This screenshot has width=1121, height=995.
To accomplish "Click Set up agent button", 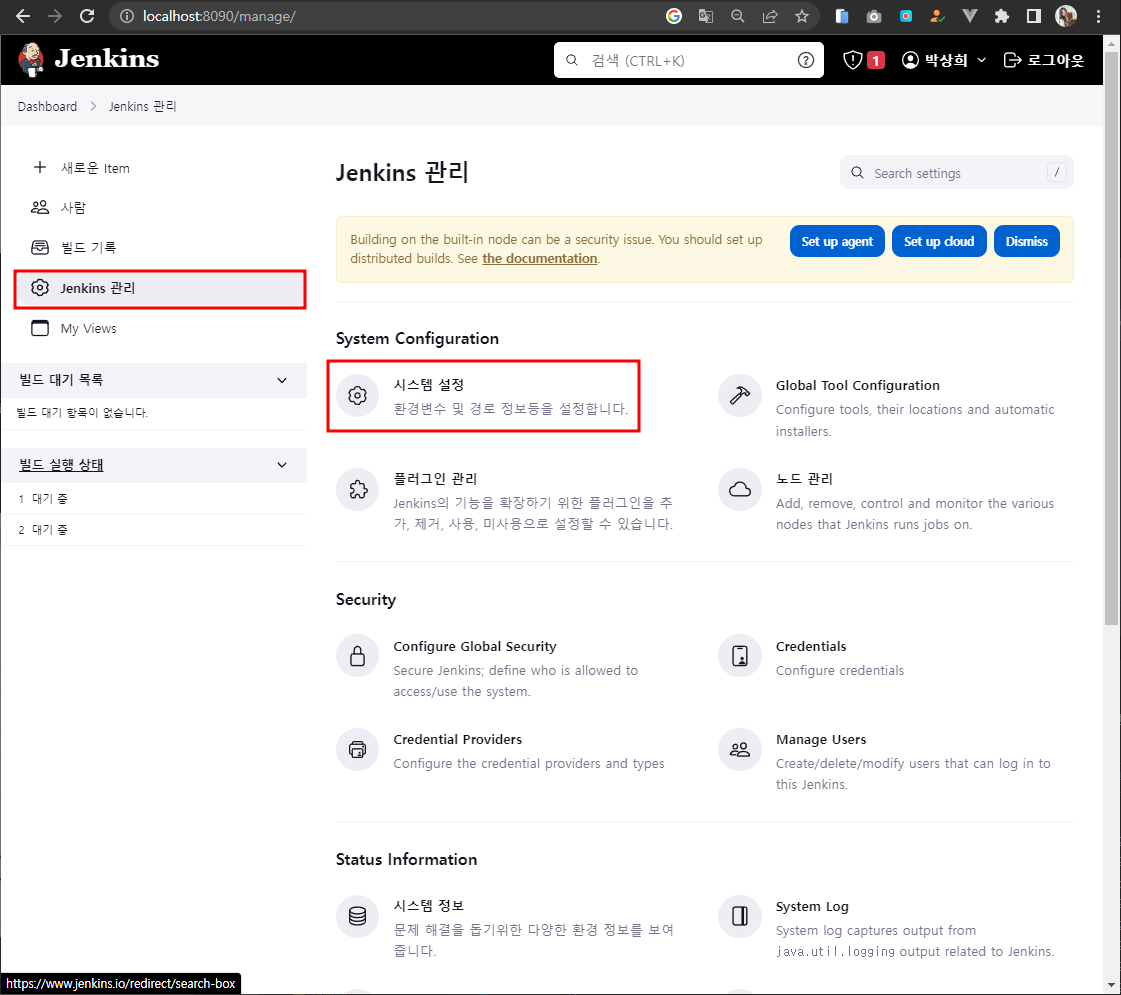I will pyautogui.click(x=836, y=241).
